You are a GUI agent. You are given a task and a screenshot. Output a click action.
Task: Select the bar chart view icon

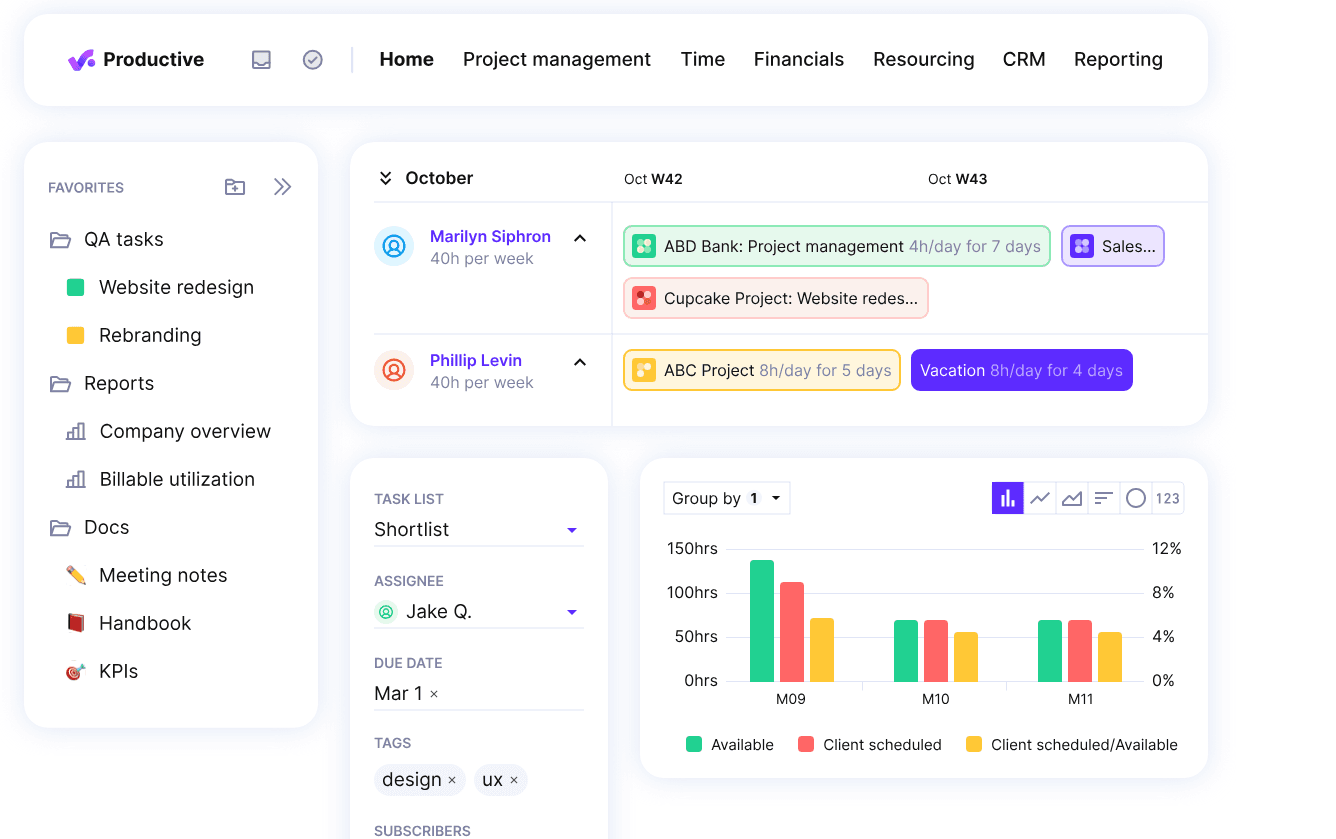tap(1008, 498)
